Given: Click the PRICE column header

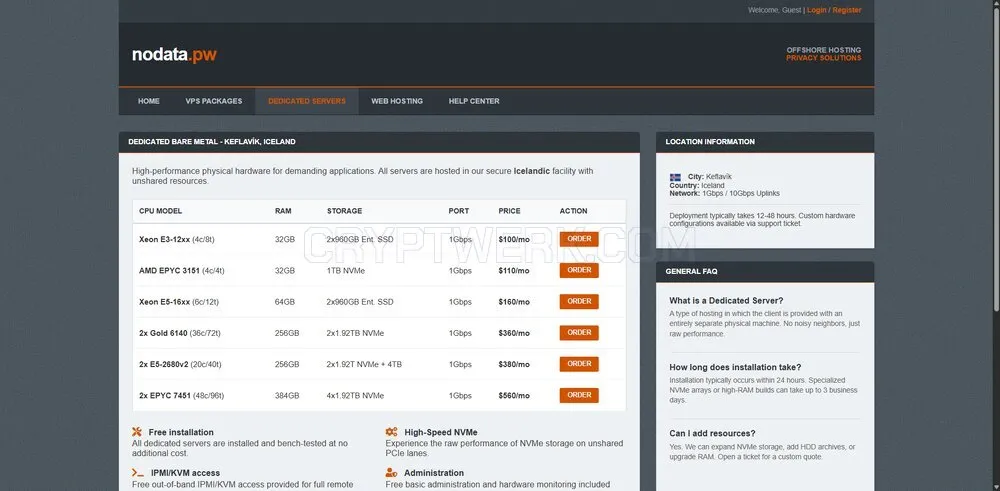Looking at the screenshot, I should point(510,211).
